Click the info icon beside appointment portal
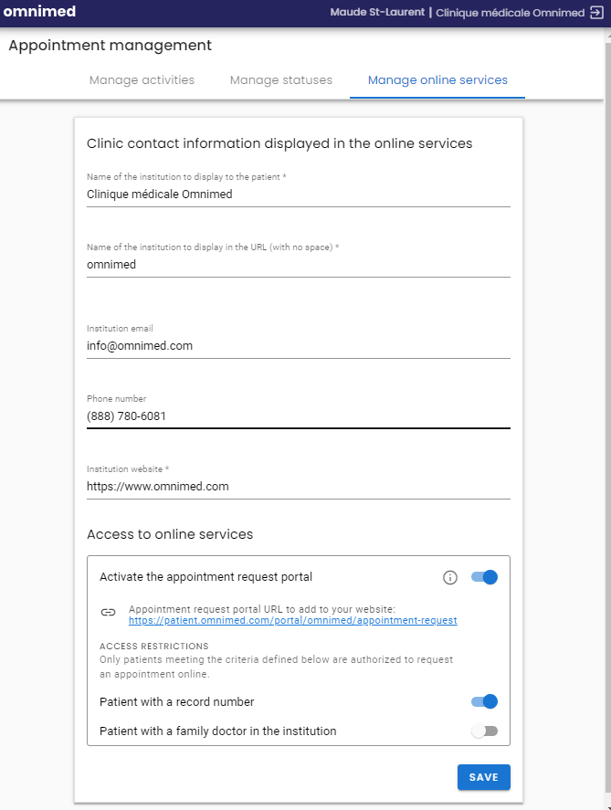This screenshot has width=611, height=810. [450, 578]
